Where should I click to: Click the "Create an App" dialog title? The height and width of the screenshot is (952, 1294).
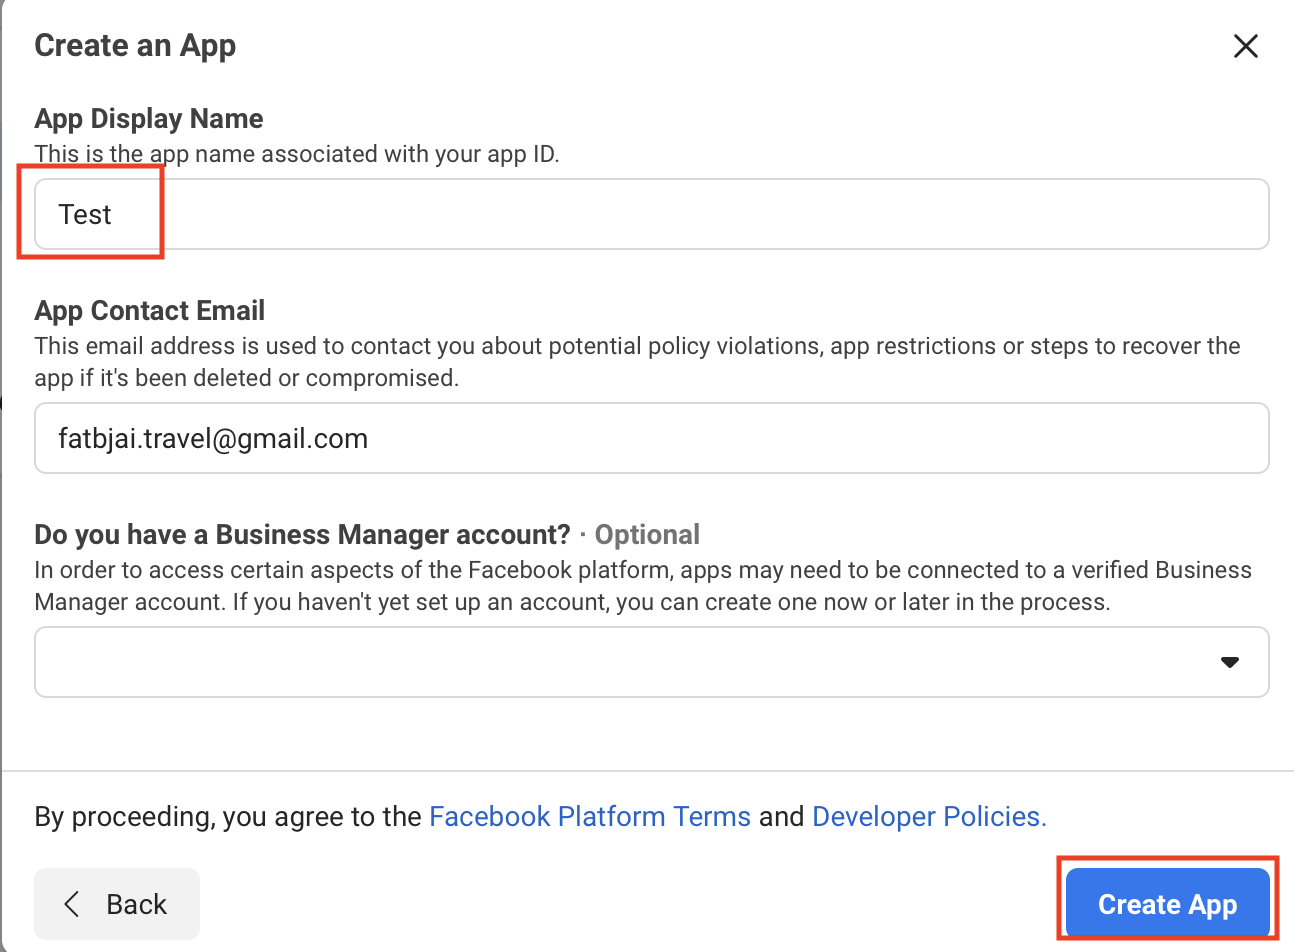click(135, 46)
